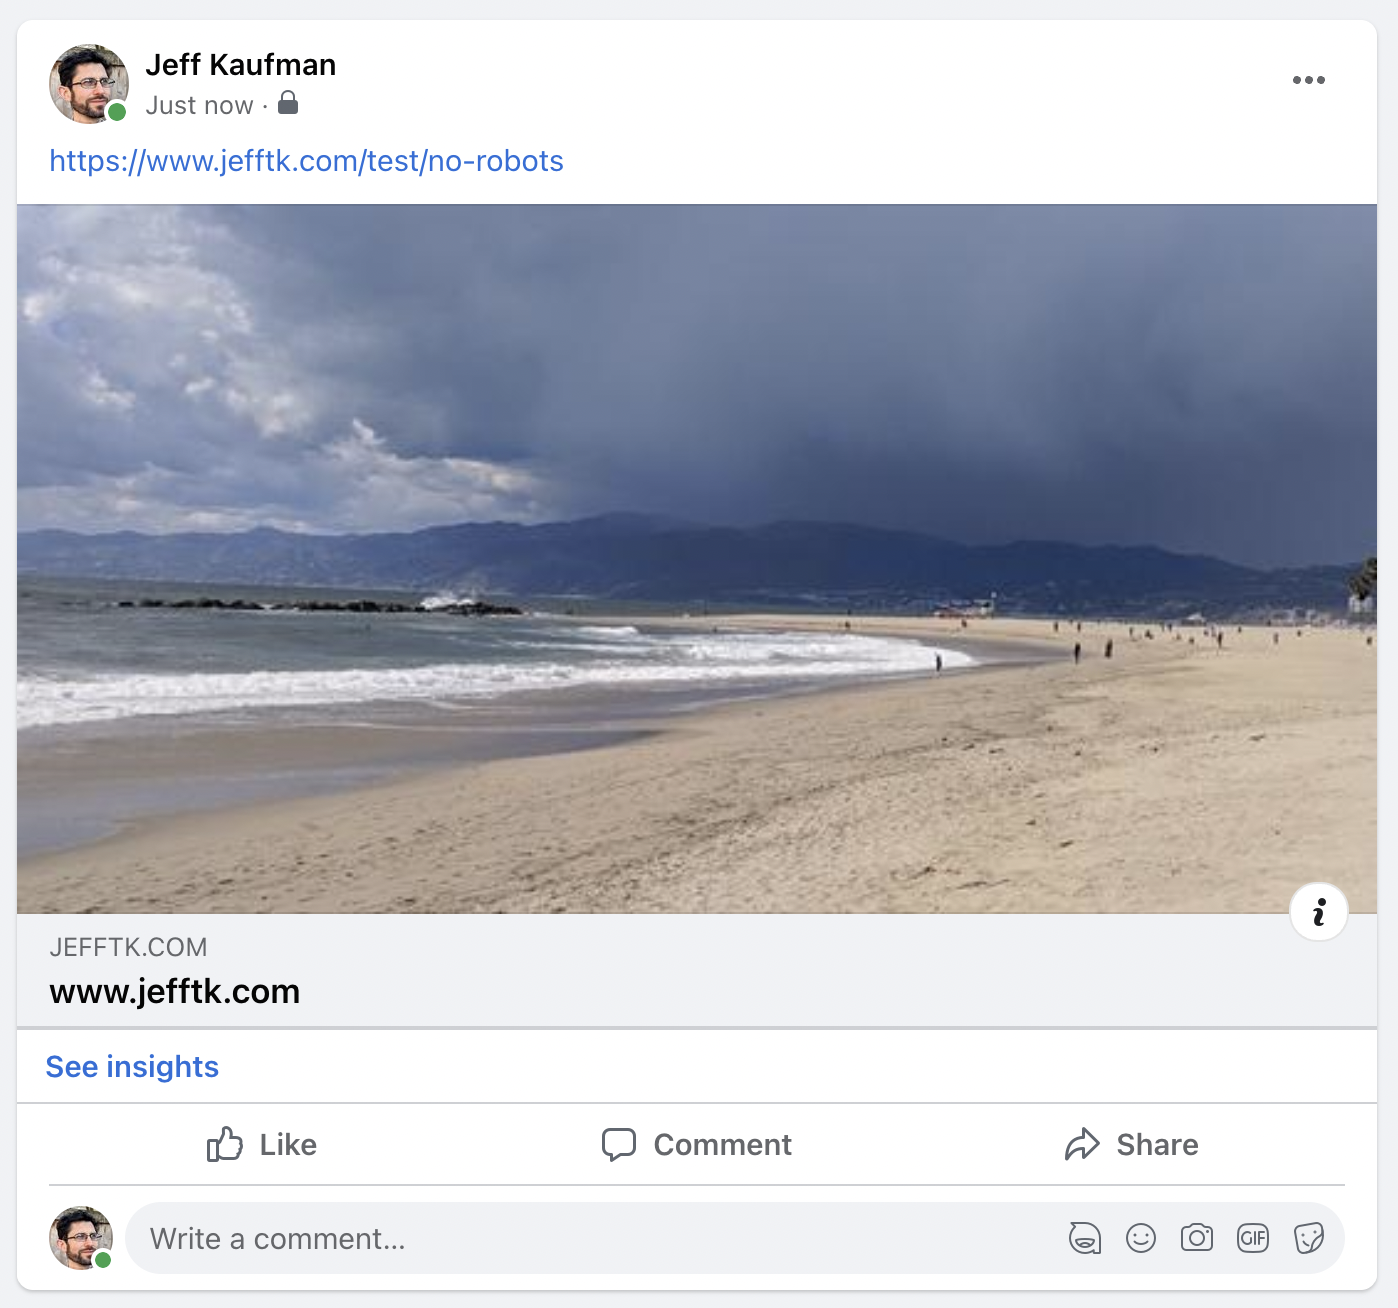Click the profile picture beside the comment box

(x=82, y=1238)
